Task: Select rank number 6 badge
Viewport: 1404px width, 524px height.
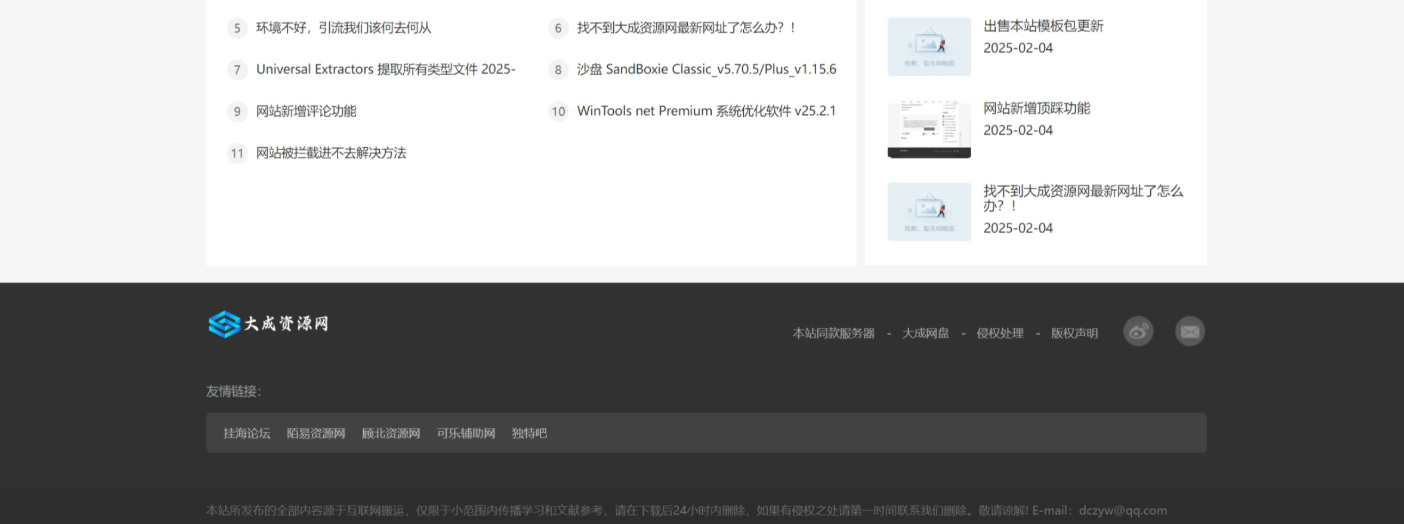Action: 558,28
